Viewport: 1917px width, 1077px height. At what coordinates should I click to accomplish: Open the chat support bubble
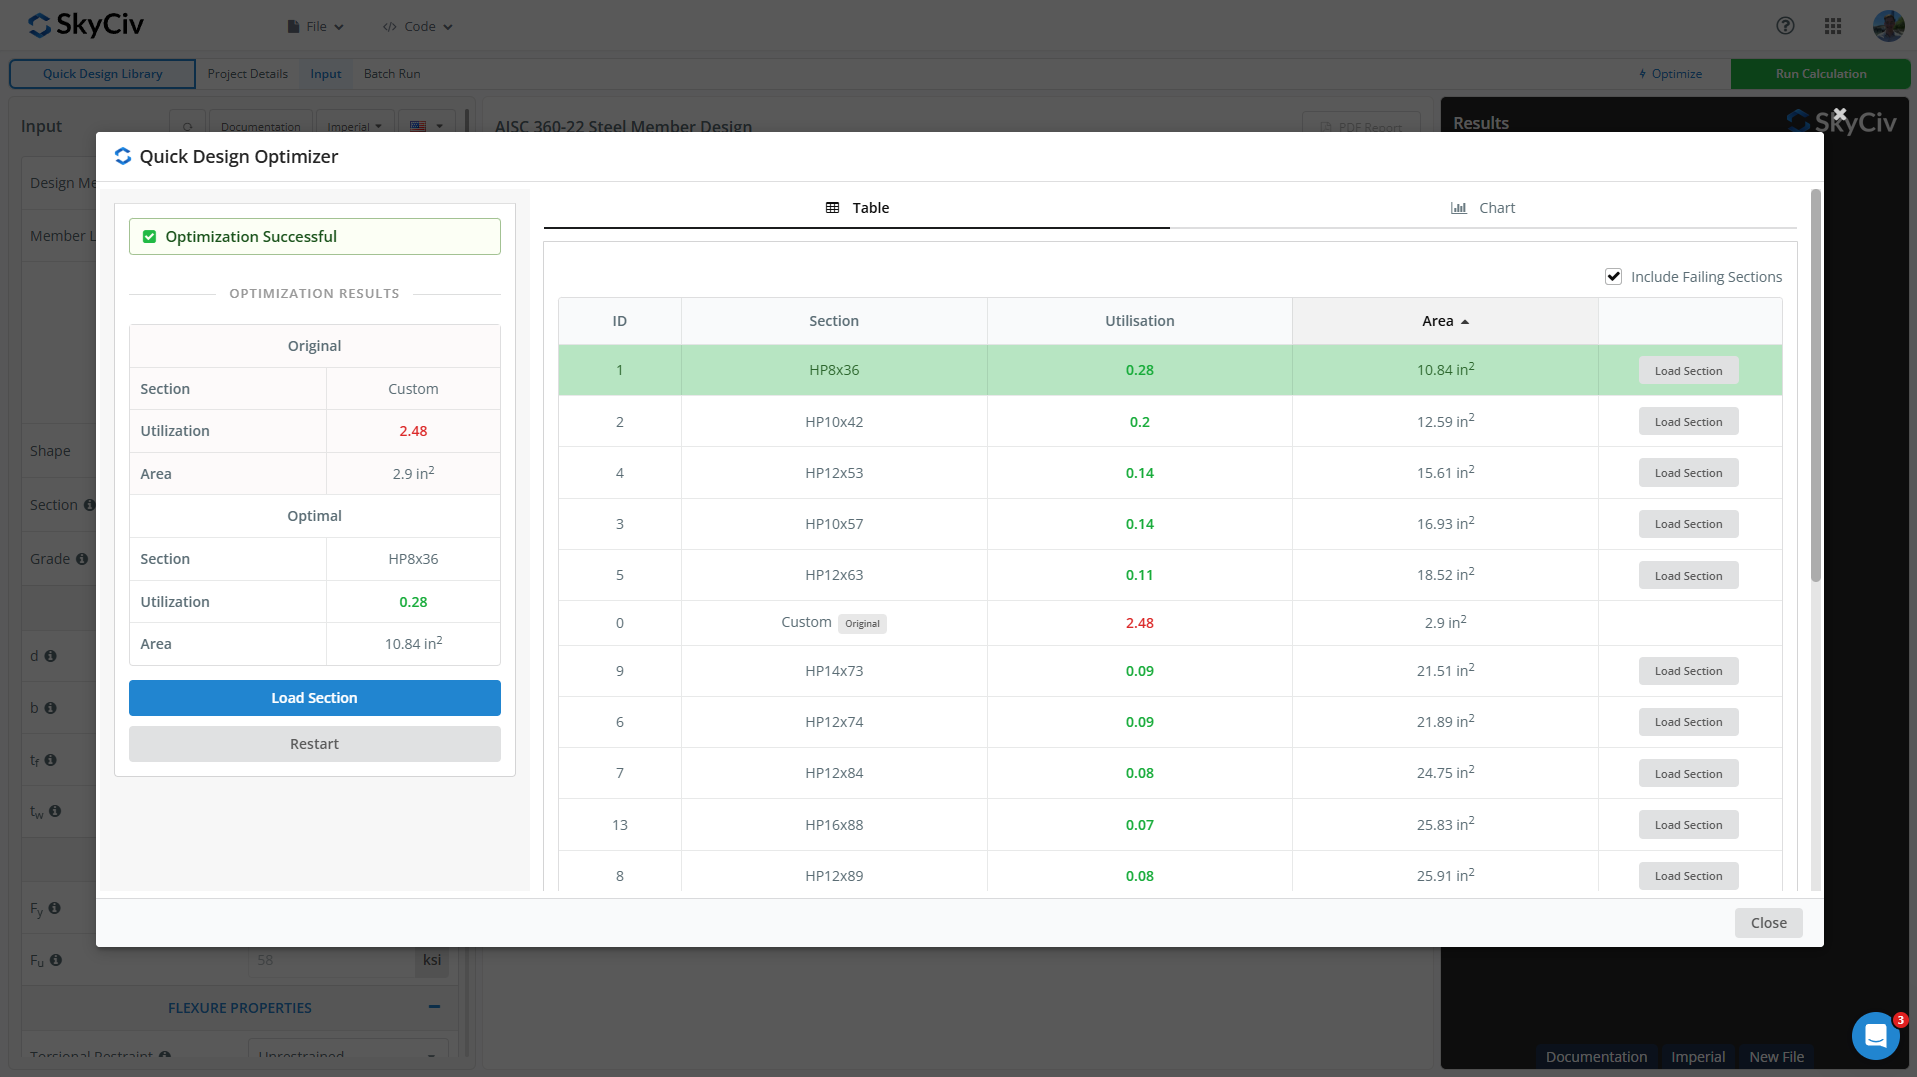(1876, 1036)
